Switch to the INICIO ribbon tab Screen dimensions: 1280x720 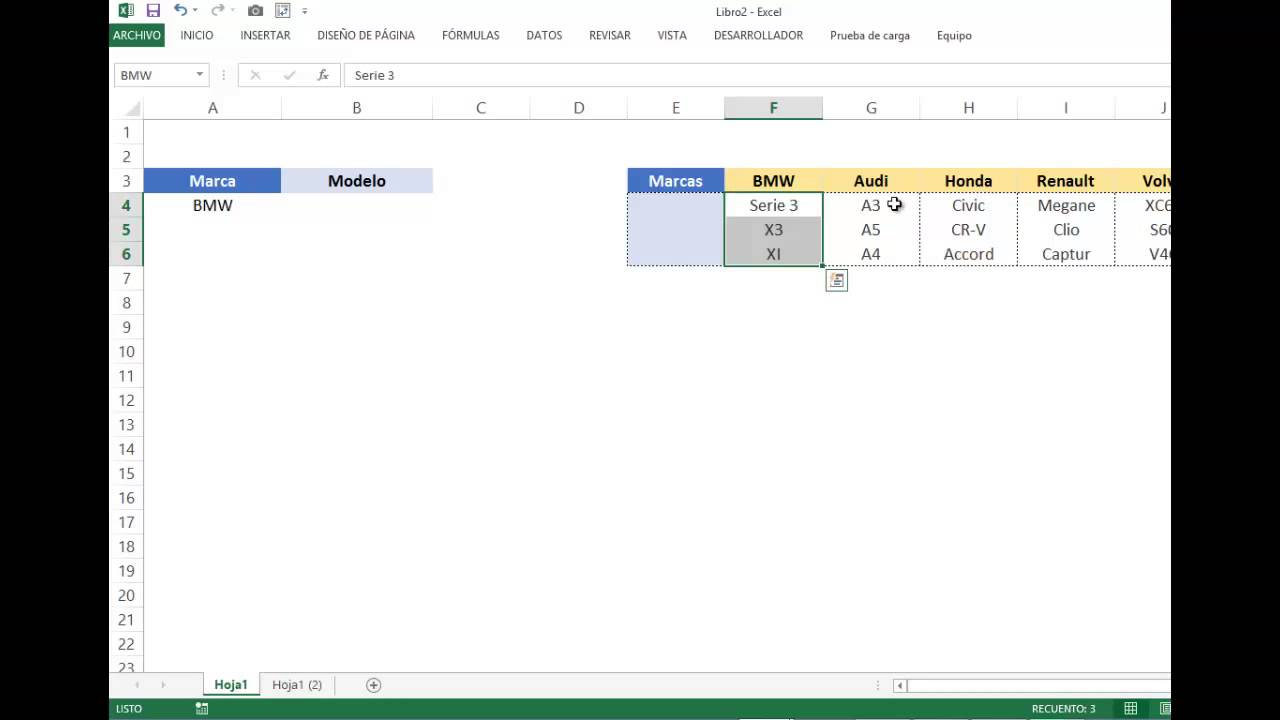point(197,35)
